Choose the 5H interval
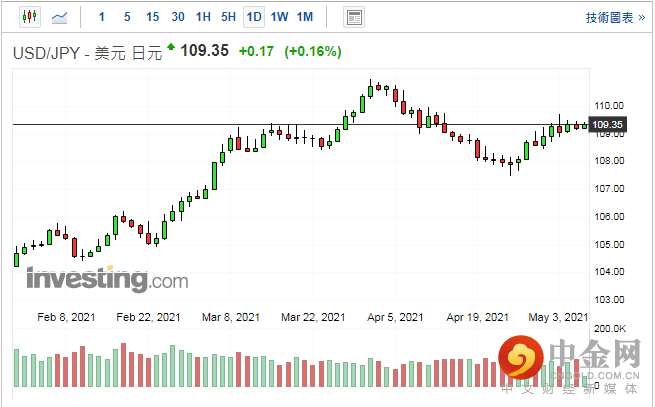The image size is (655, 407). pyautogui.click(x=228, y=17)
